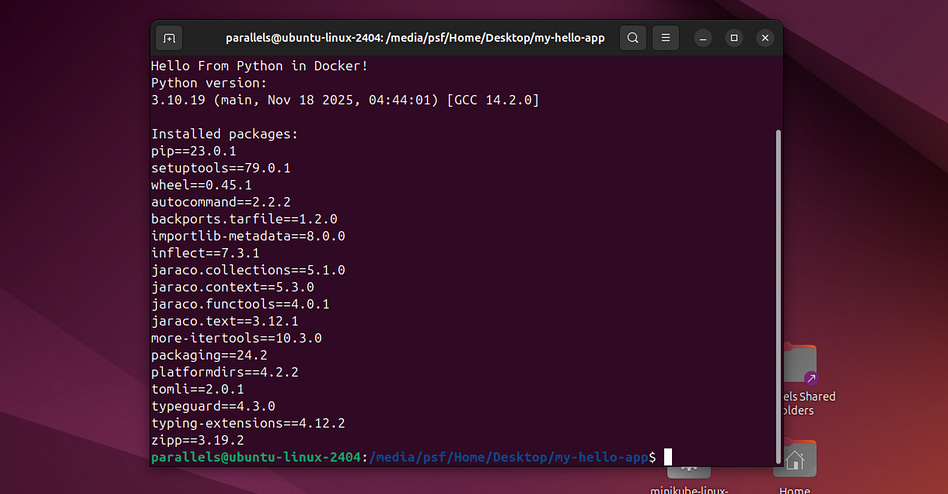Viewport: 948px width, 494px height.
Task: Maximize the terminal window
Action: (734, 38)
